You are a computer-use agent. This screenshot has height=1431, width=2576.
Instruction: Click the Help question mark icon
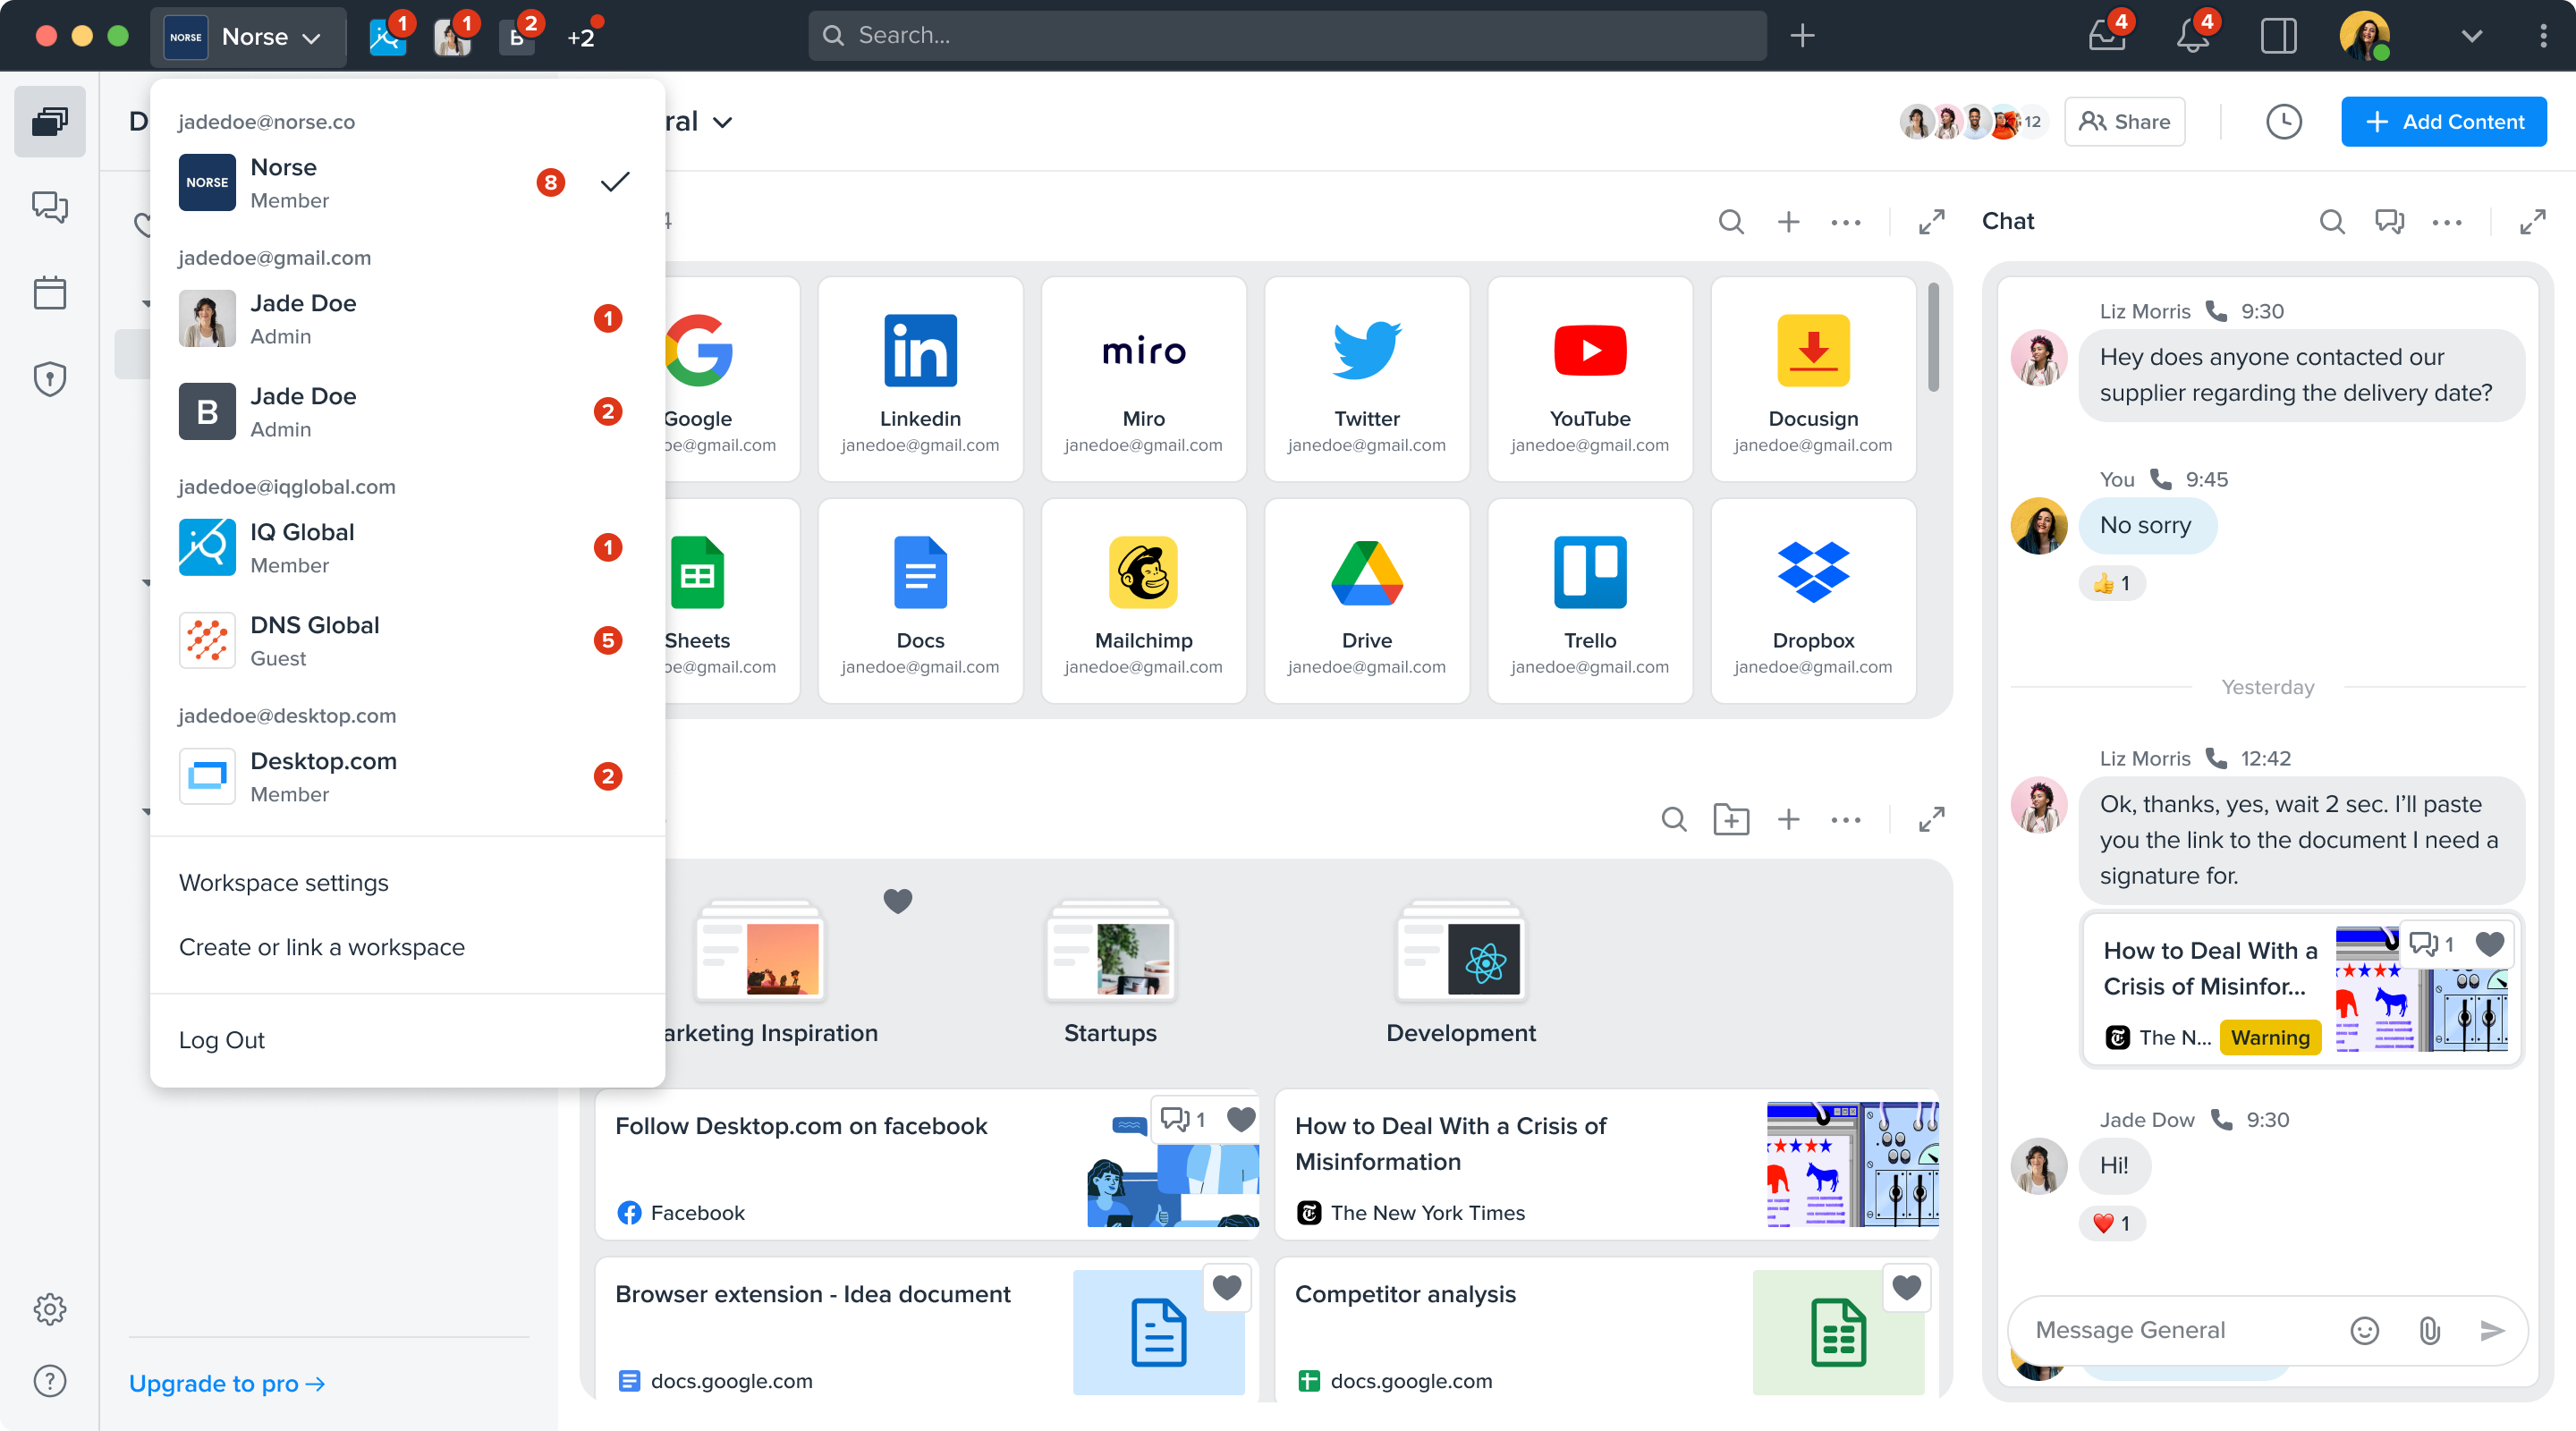[49, 1381]
